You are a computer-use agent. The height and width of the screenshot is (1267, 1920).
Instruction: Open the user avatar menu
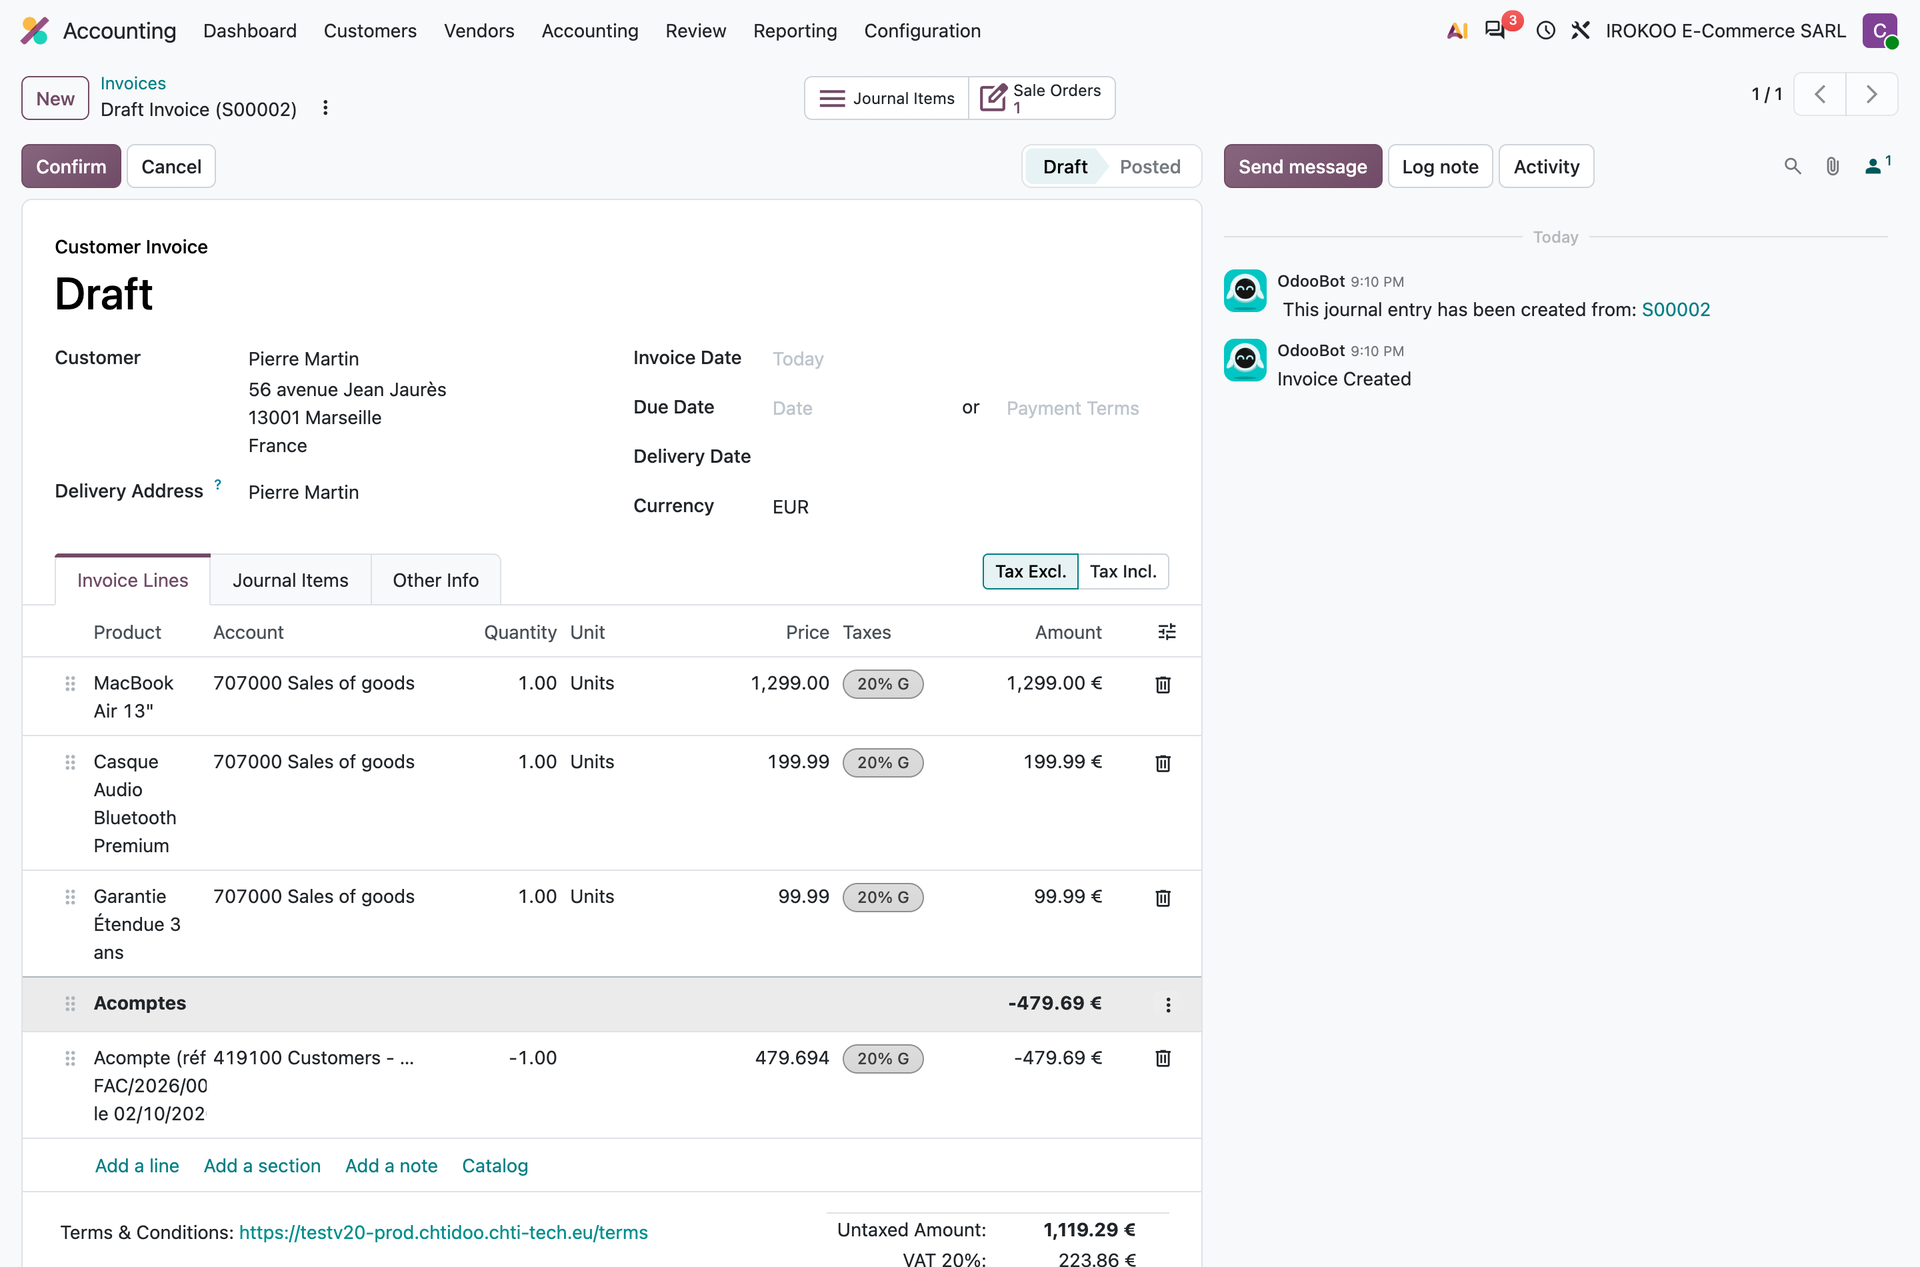[1880, 31]
